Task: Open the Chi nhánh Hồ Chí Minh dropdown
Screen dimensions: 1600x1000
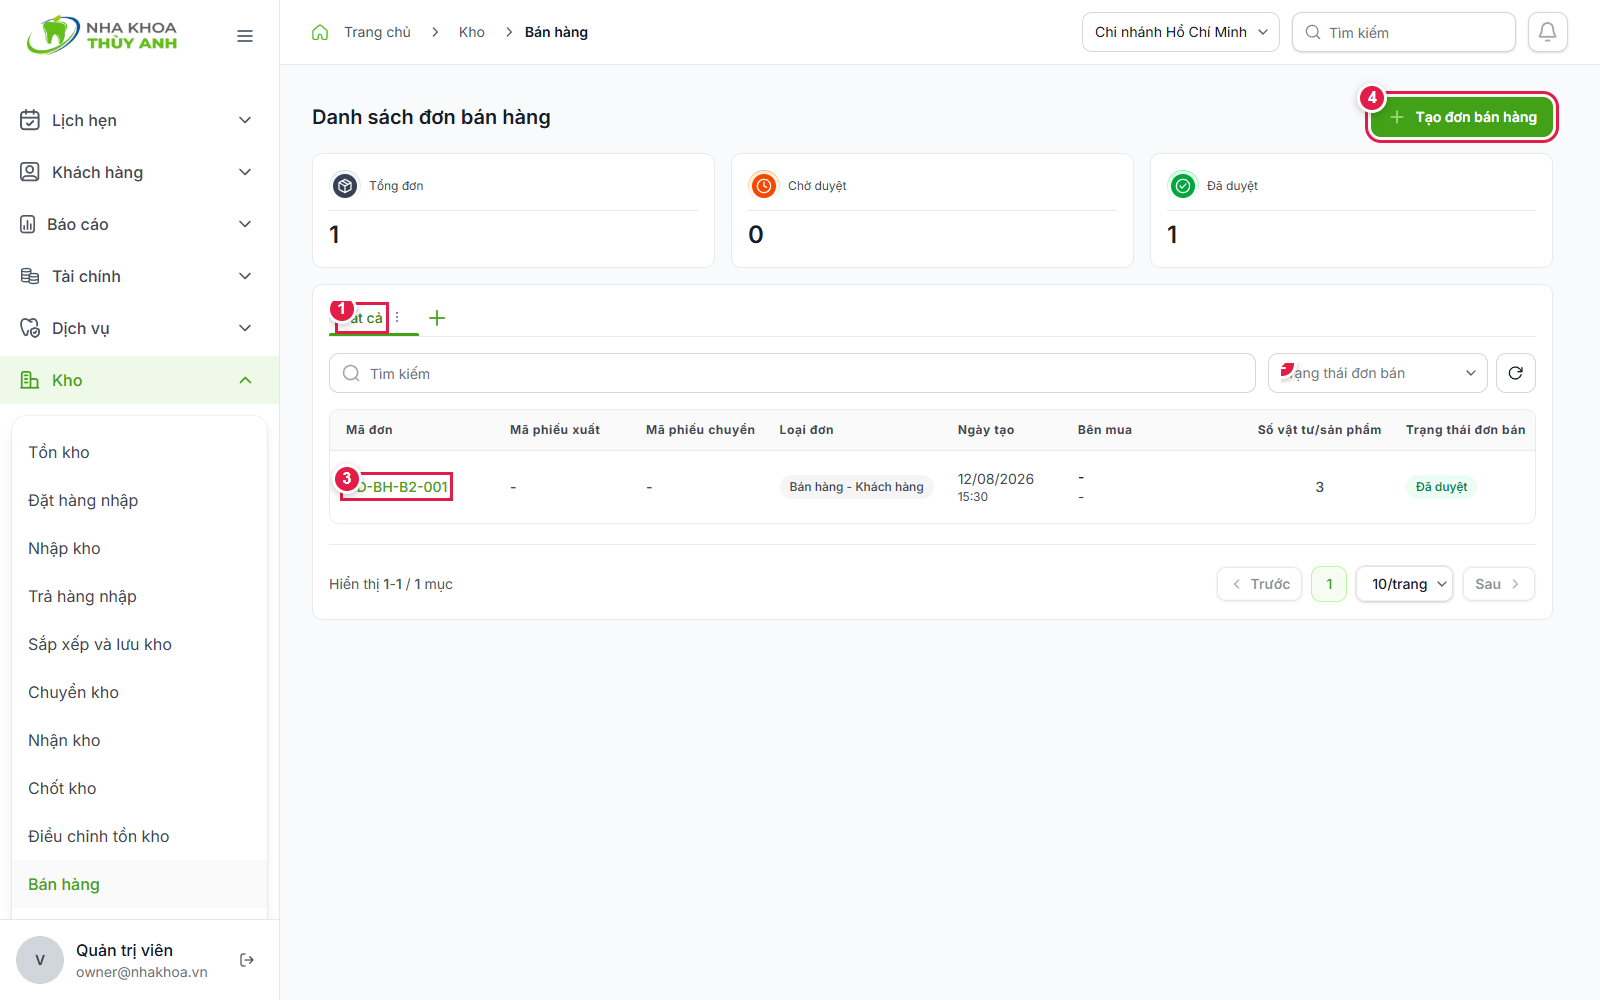Action: tap(1181, 32)
